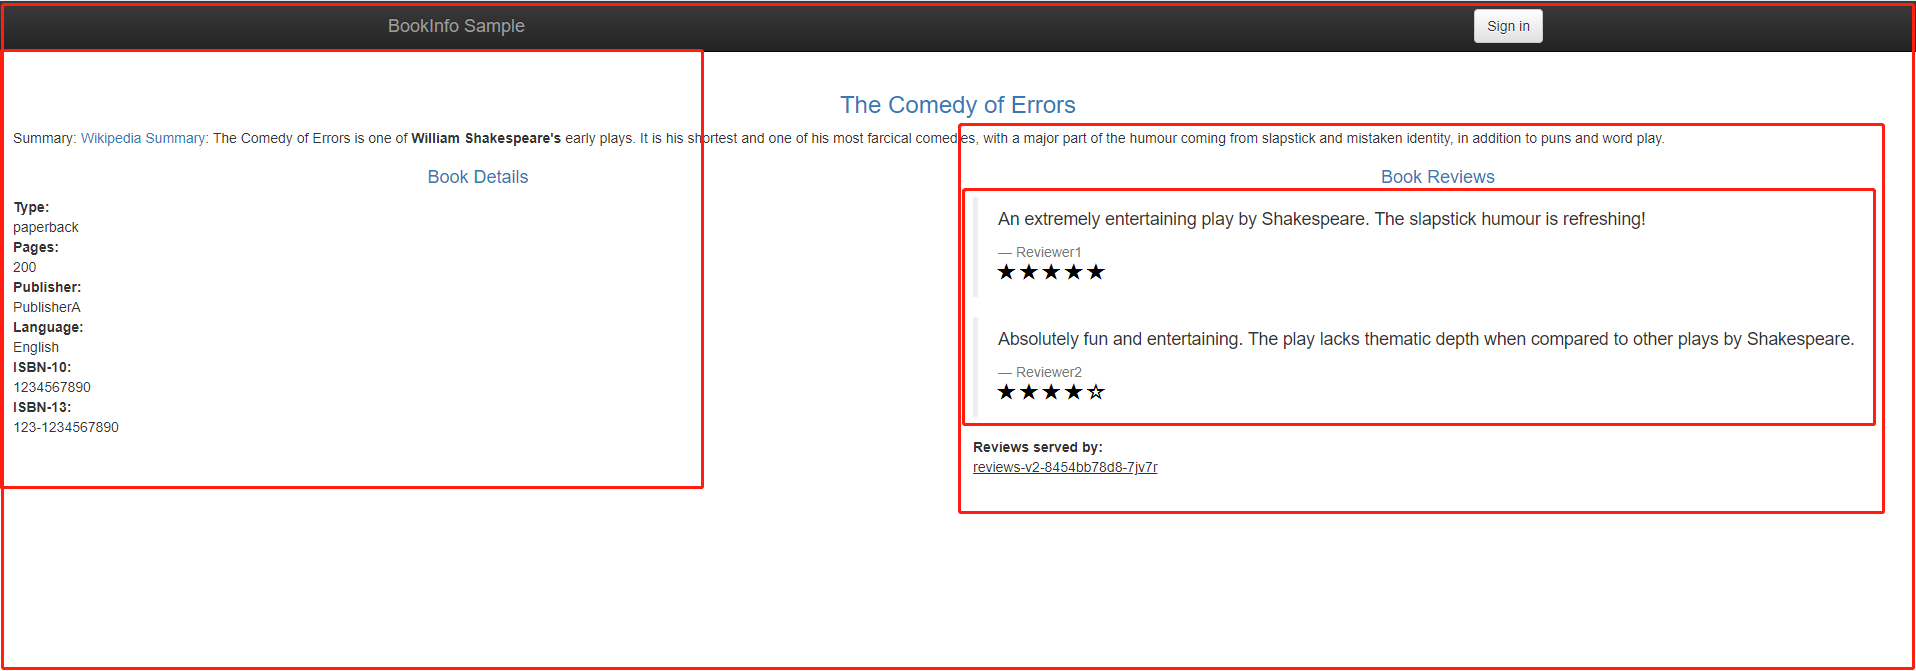Click Reviewer2's empty outlined star
This screenshot has height=671, width=1916.
1096,392
